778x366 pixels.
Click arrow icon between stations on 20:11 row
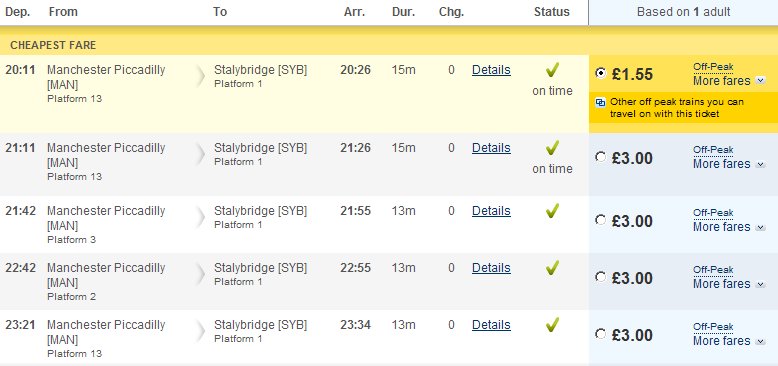tap(200, 77)
